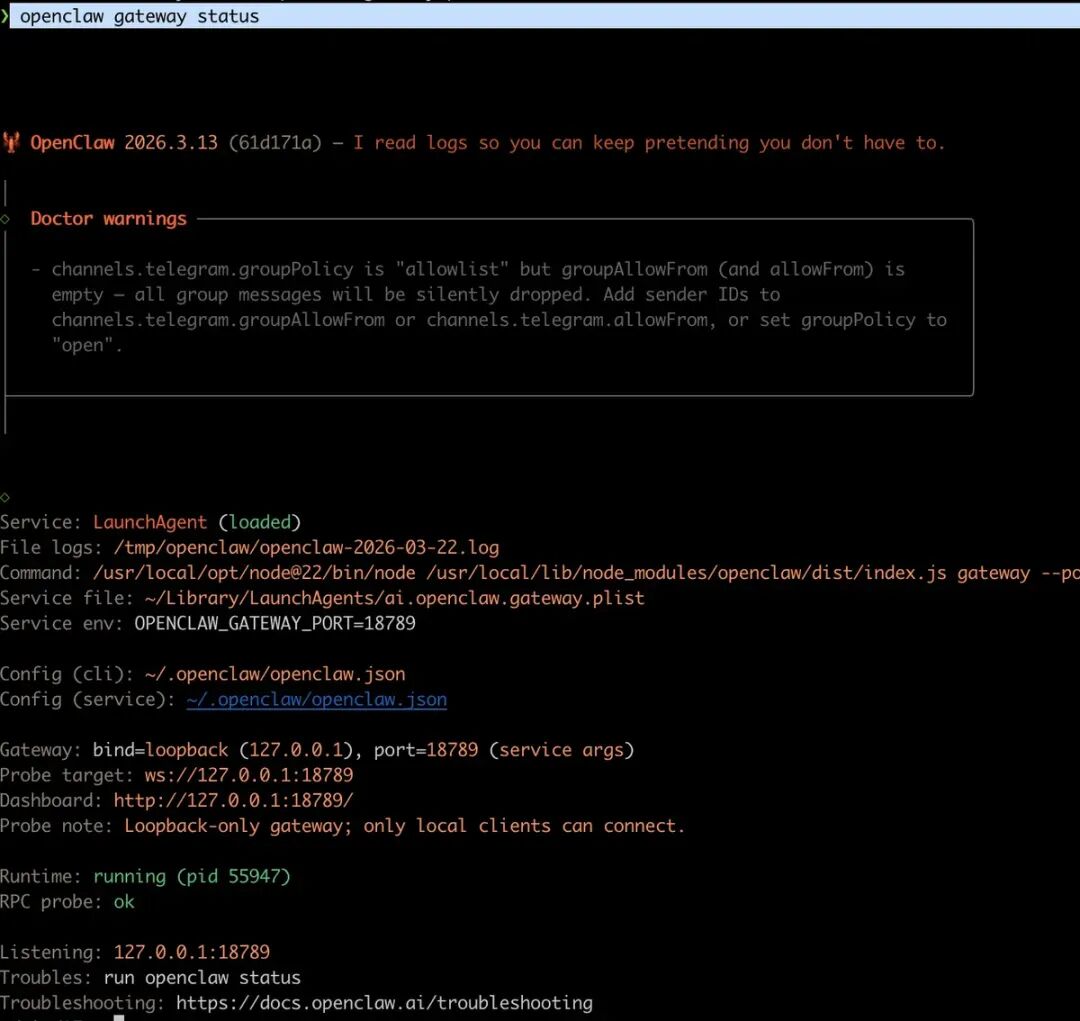Viewport: 1080px width, 1021px height.
Task: Click version text 'OpenClaw 2026.3.13'
Action: [x=124, y=143]
